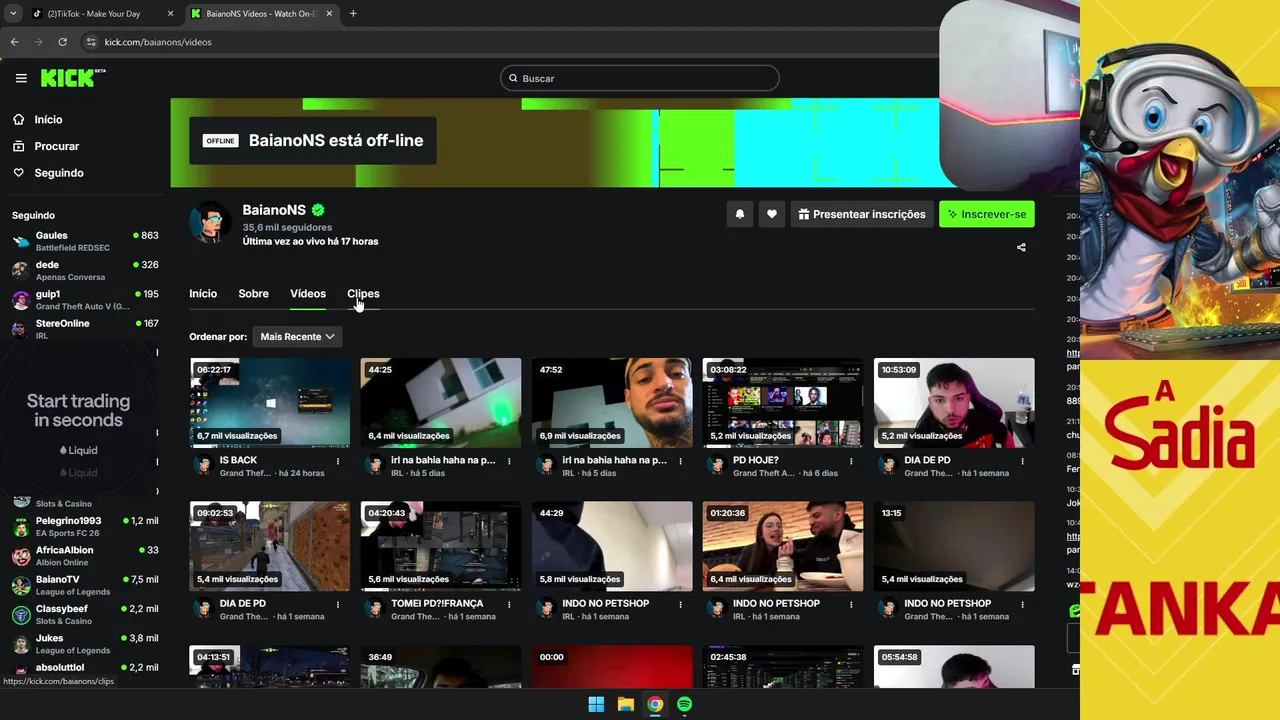This screenshot has height=720, width=1280.
Task: Click Seguindo in the left sidebar
Action: click(x=59, y=173)
